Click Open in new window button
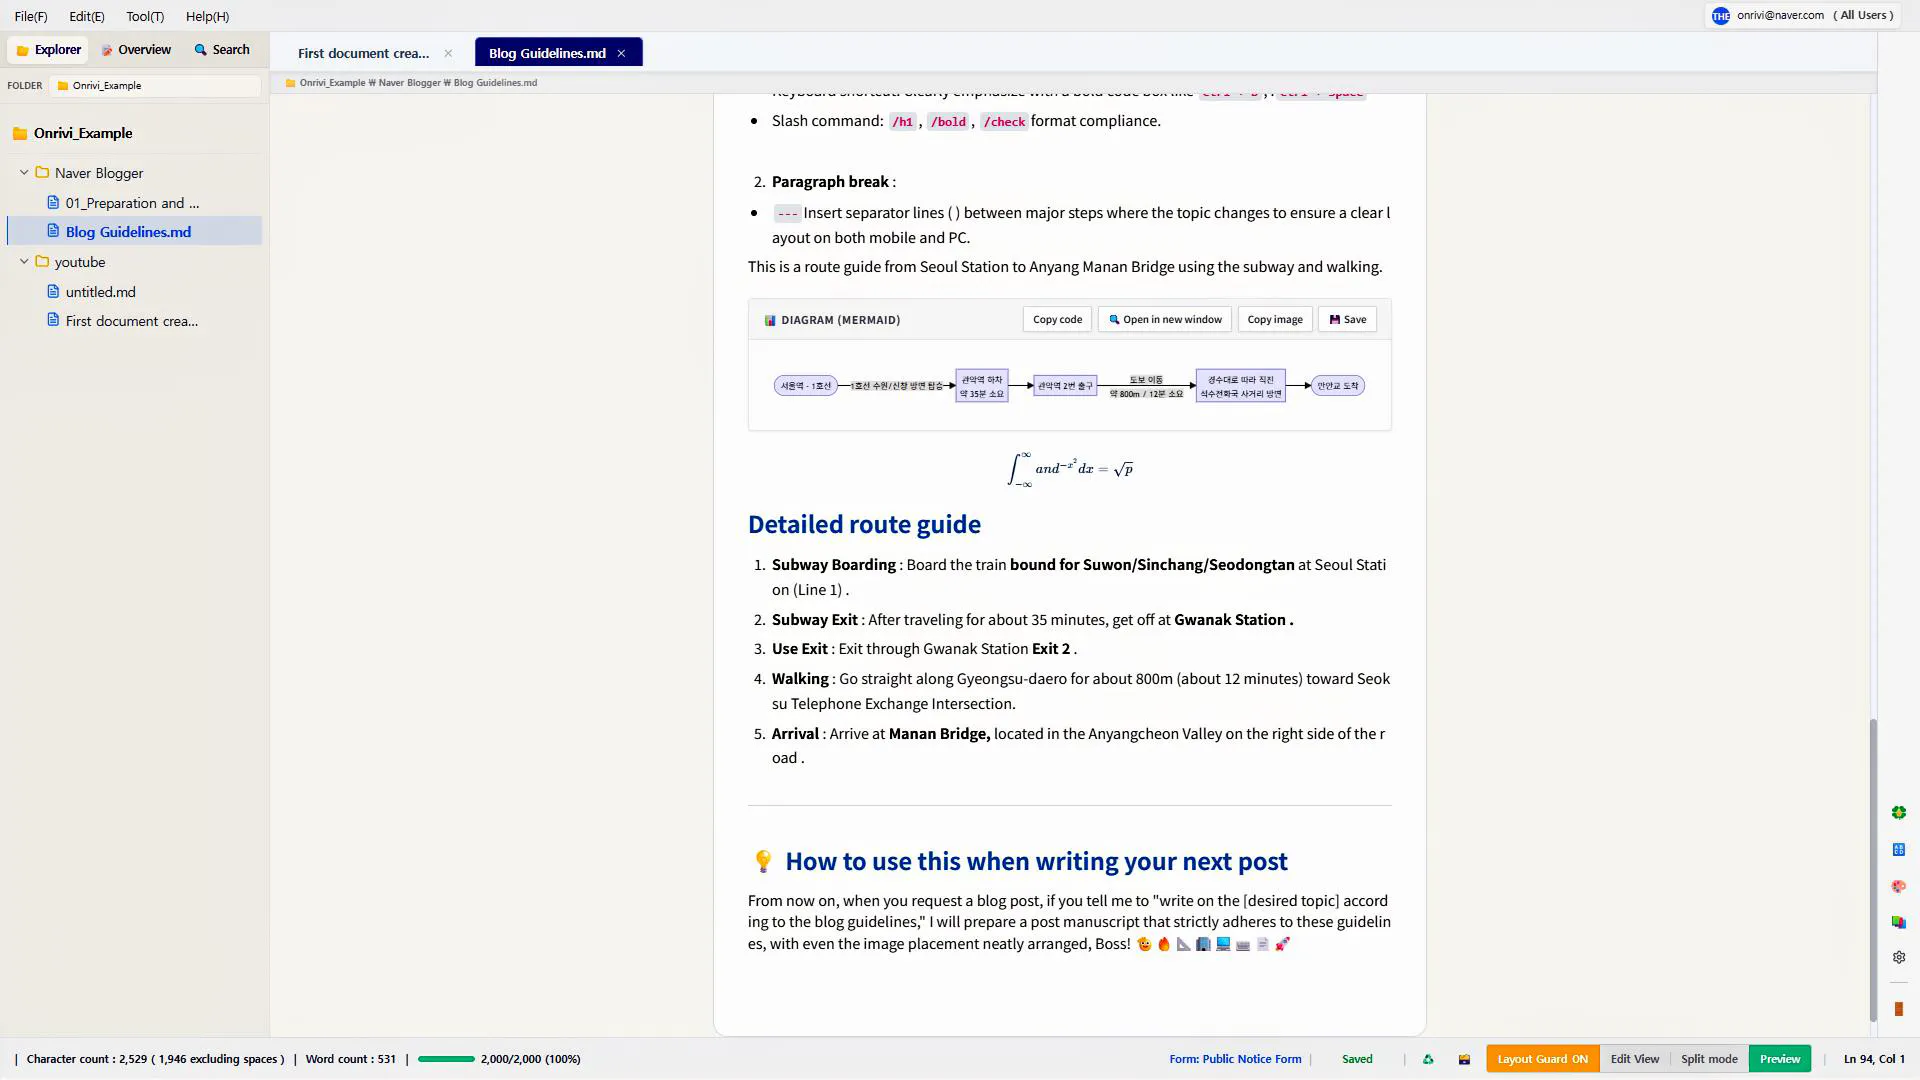Image resolution: width=1920 pixels, height=1080 pixels. click(1165, 320)
